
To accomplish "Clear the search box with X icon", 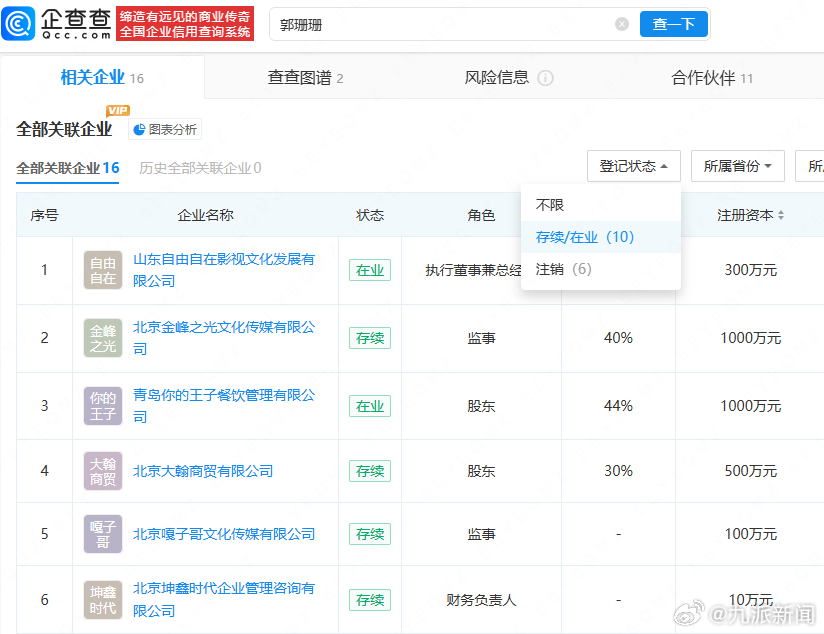I will point(622,24).
